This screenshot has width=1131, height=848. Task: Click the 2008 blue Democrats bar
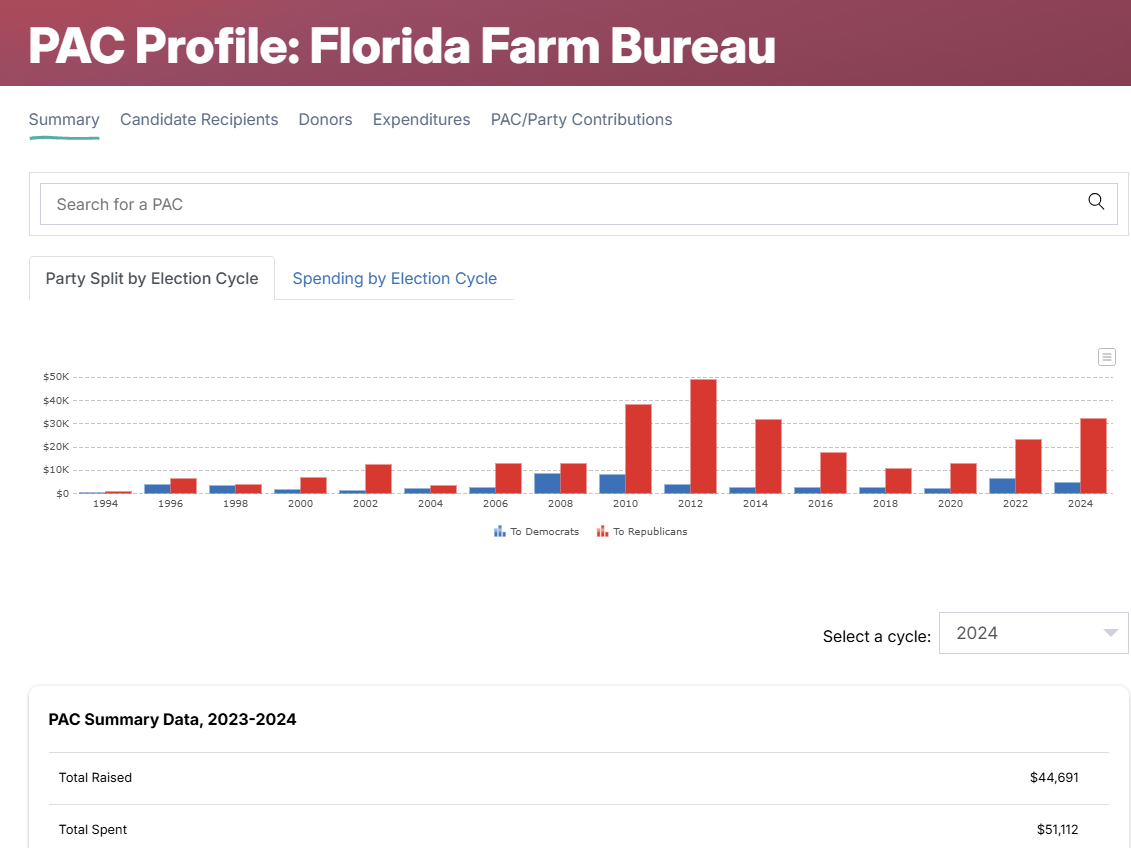547,483
